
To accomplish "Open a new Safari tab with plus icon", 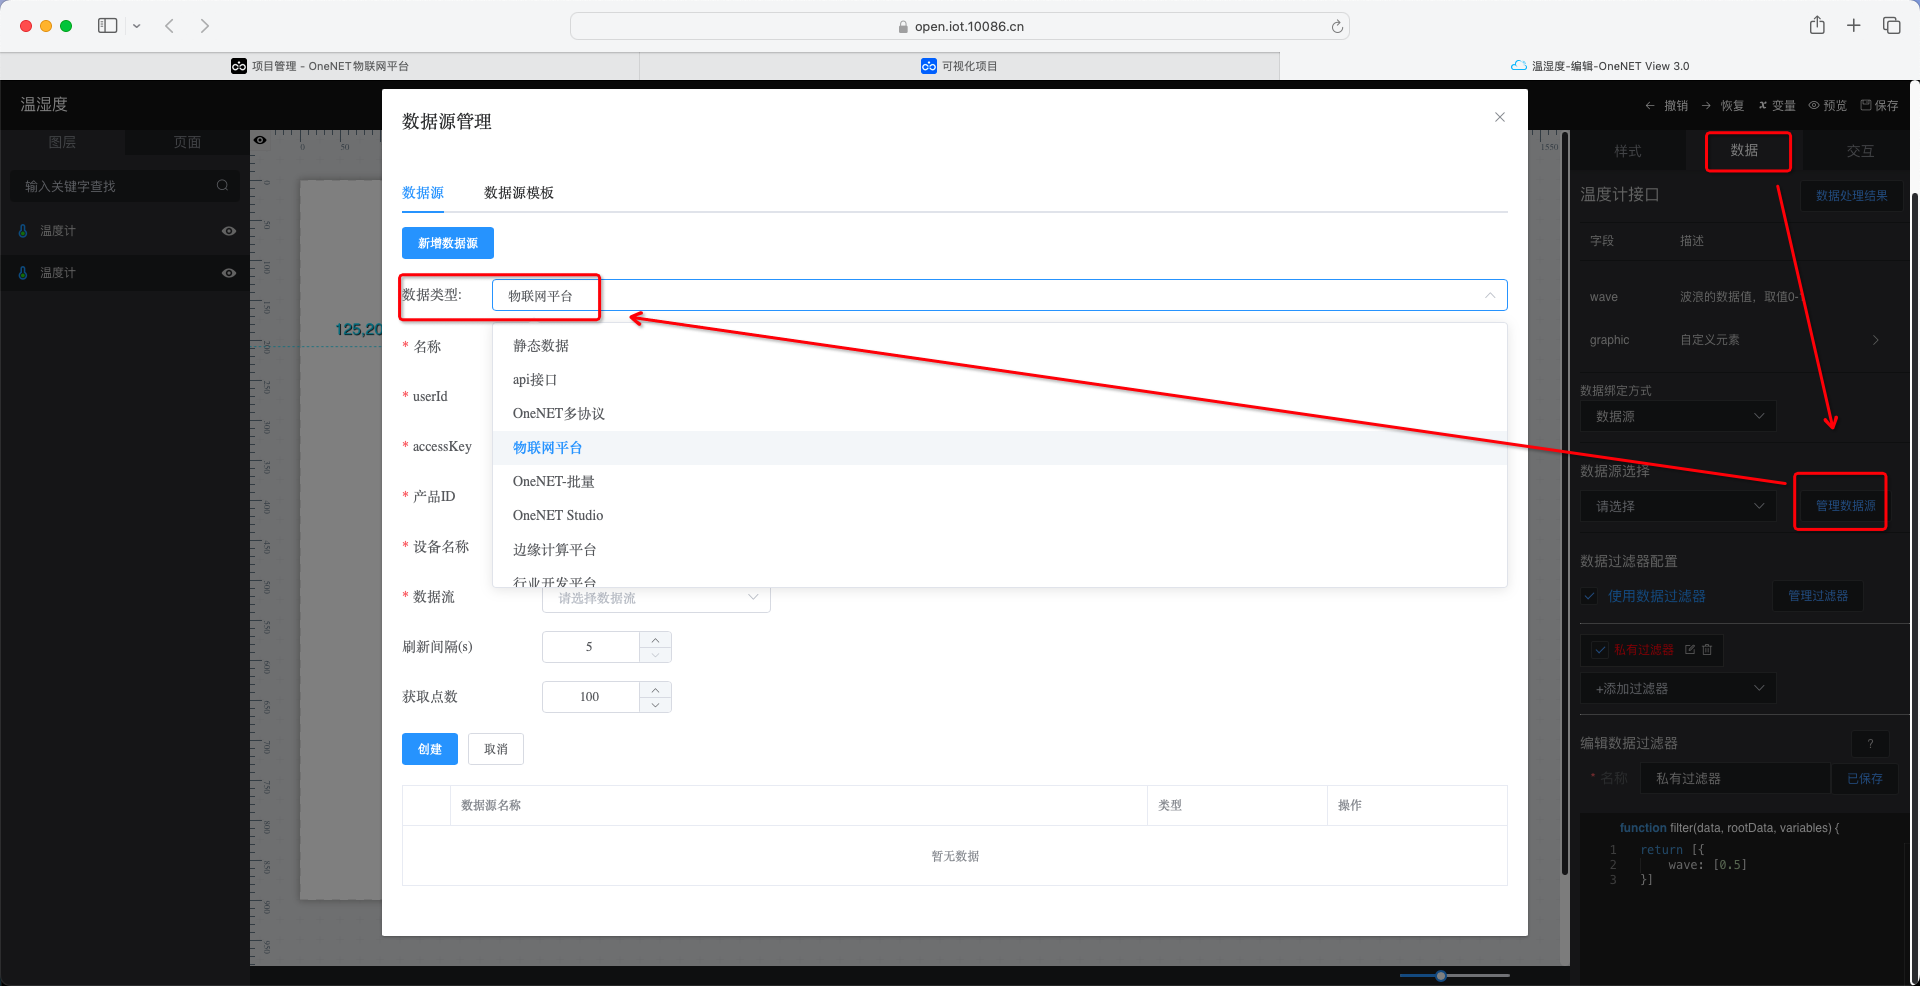I will tap(1853, 26).
